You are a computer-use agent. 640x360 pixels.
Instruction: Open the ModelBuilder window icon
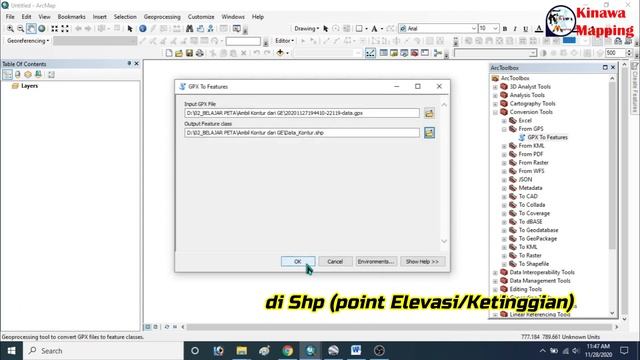point(438,53)
